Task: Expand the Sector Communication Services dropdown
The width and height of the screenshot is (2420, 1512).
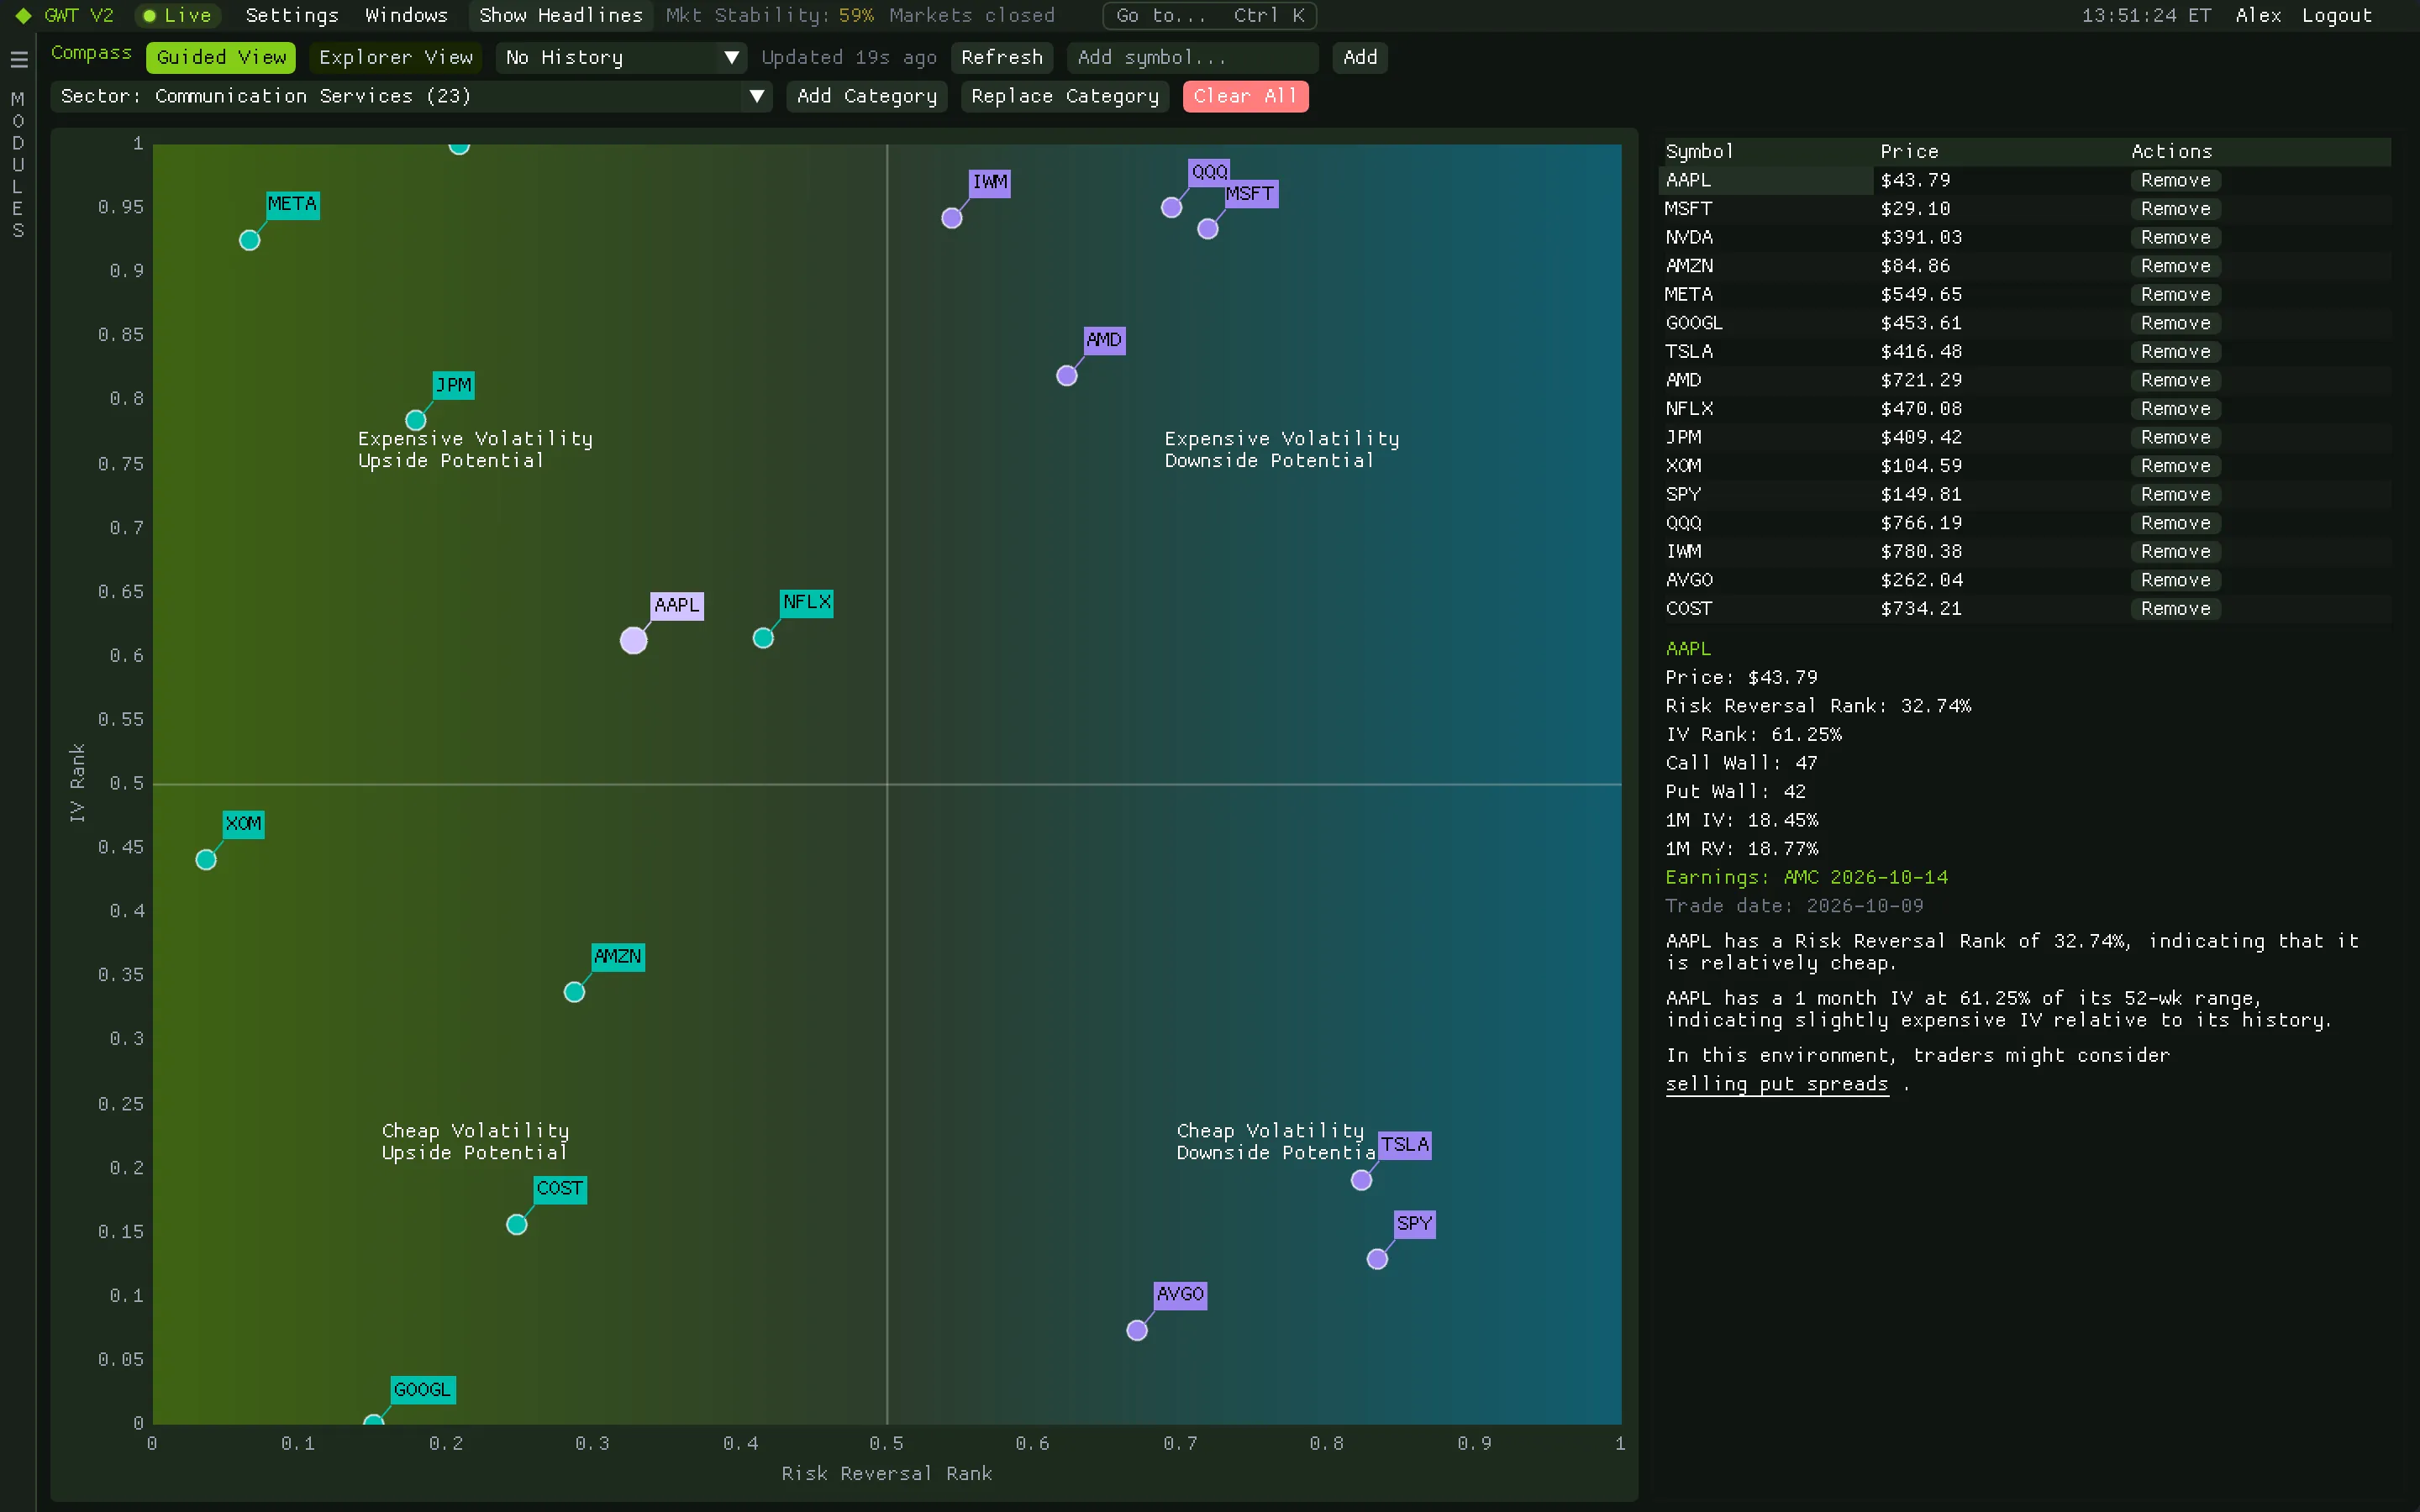Action: pos(412,97)
